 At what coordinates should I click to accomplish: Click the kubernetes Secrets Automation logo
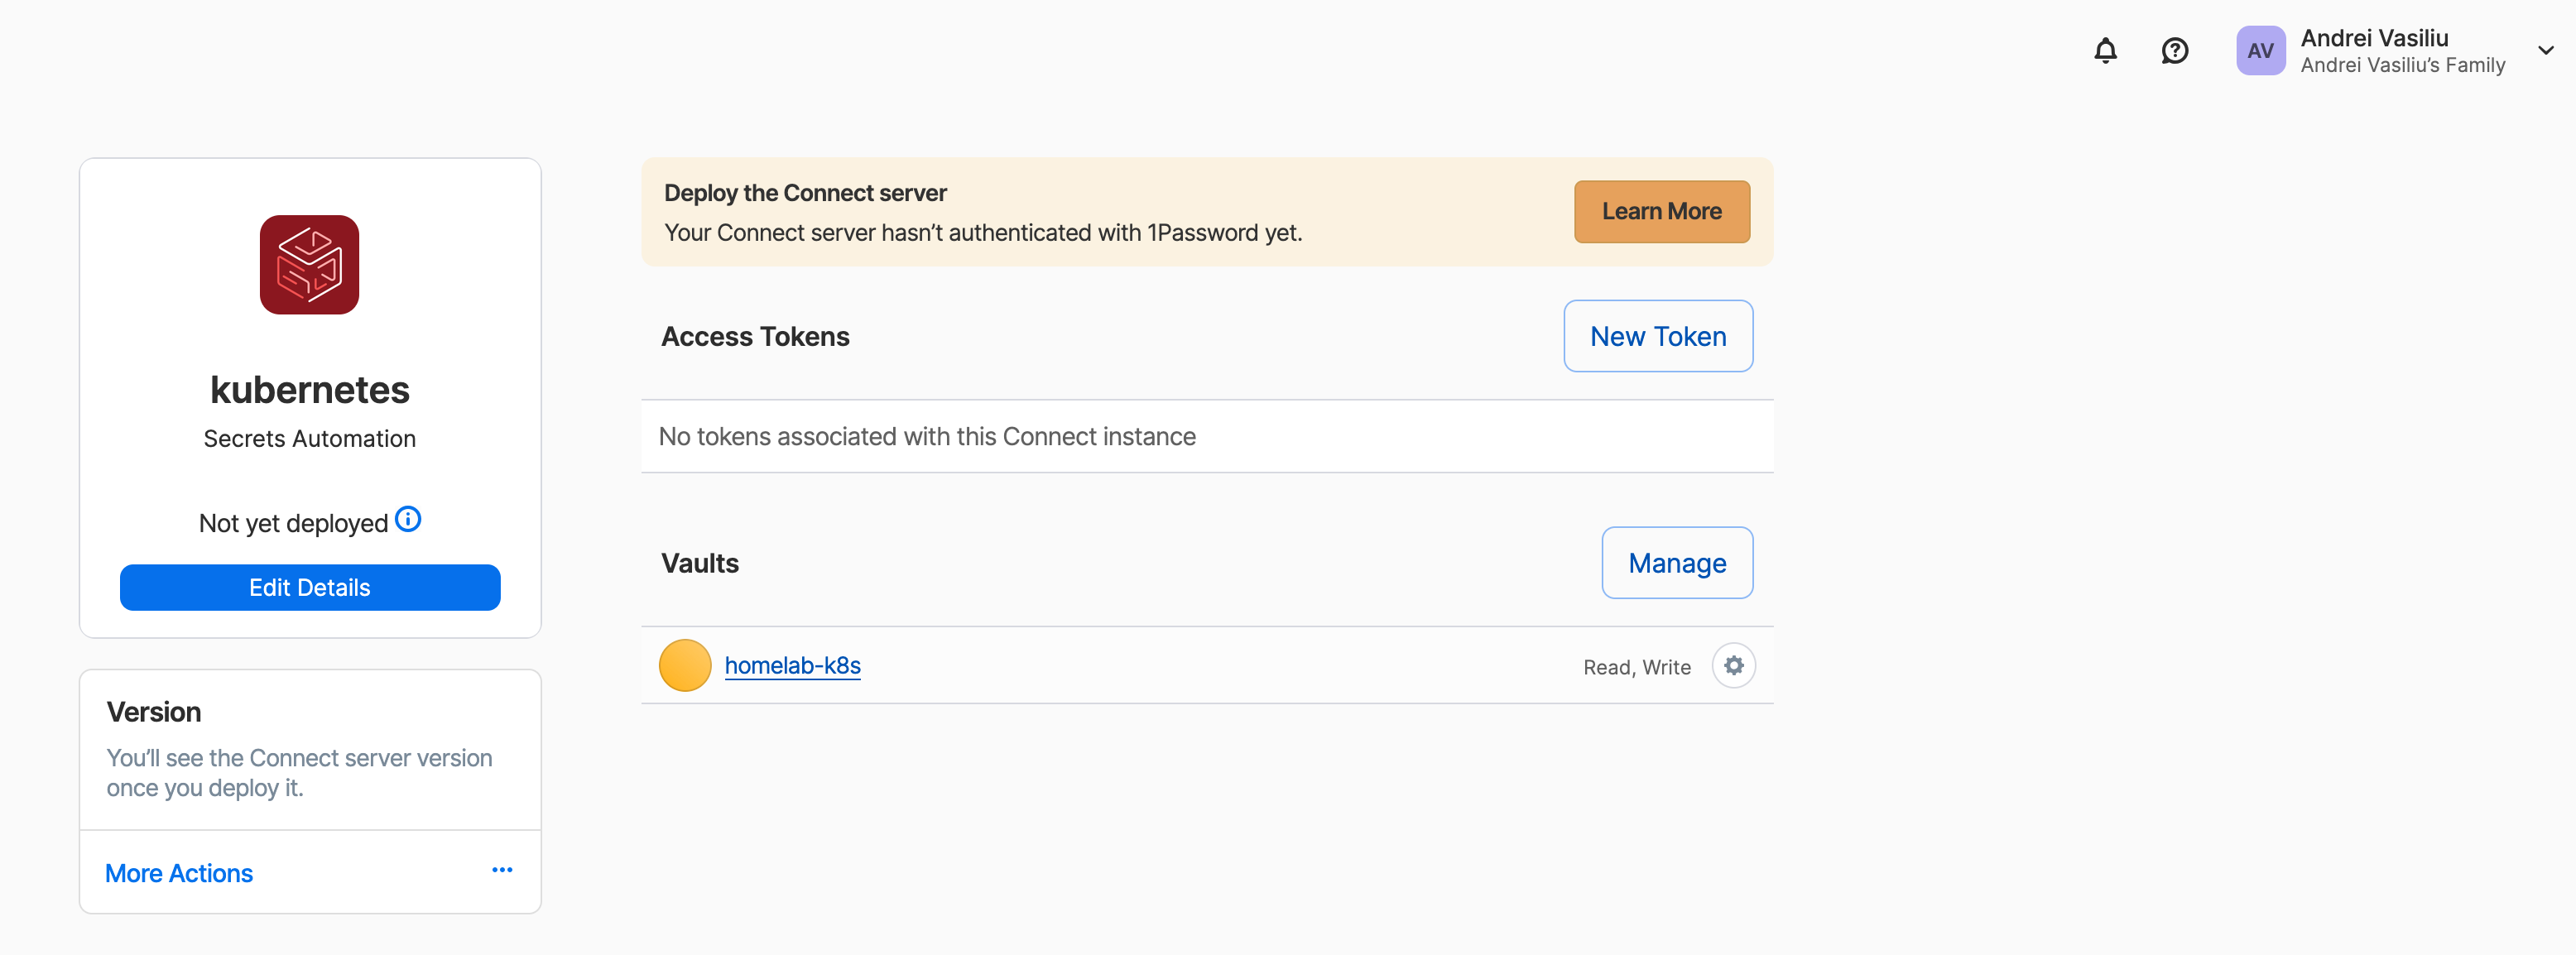coord(309,265)
